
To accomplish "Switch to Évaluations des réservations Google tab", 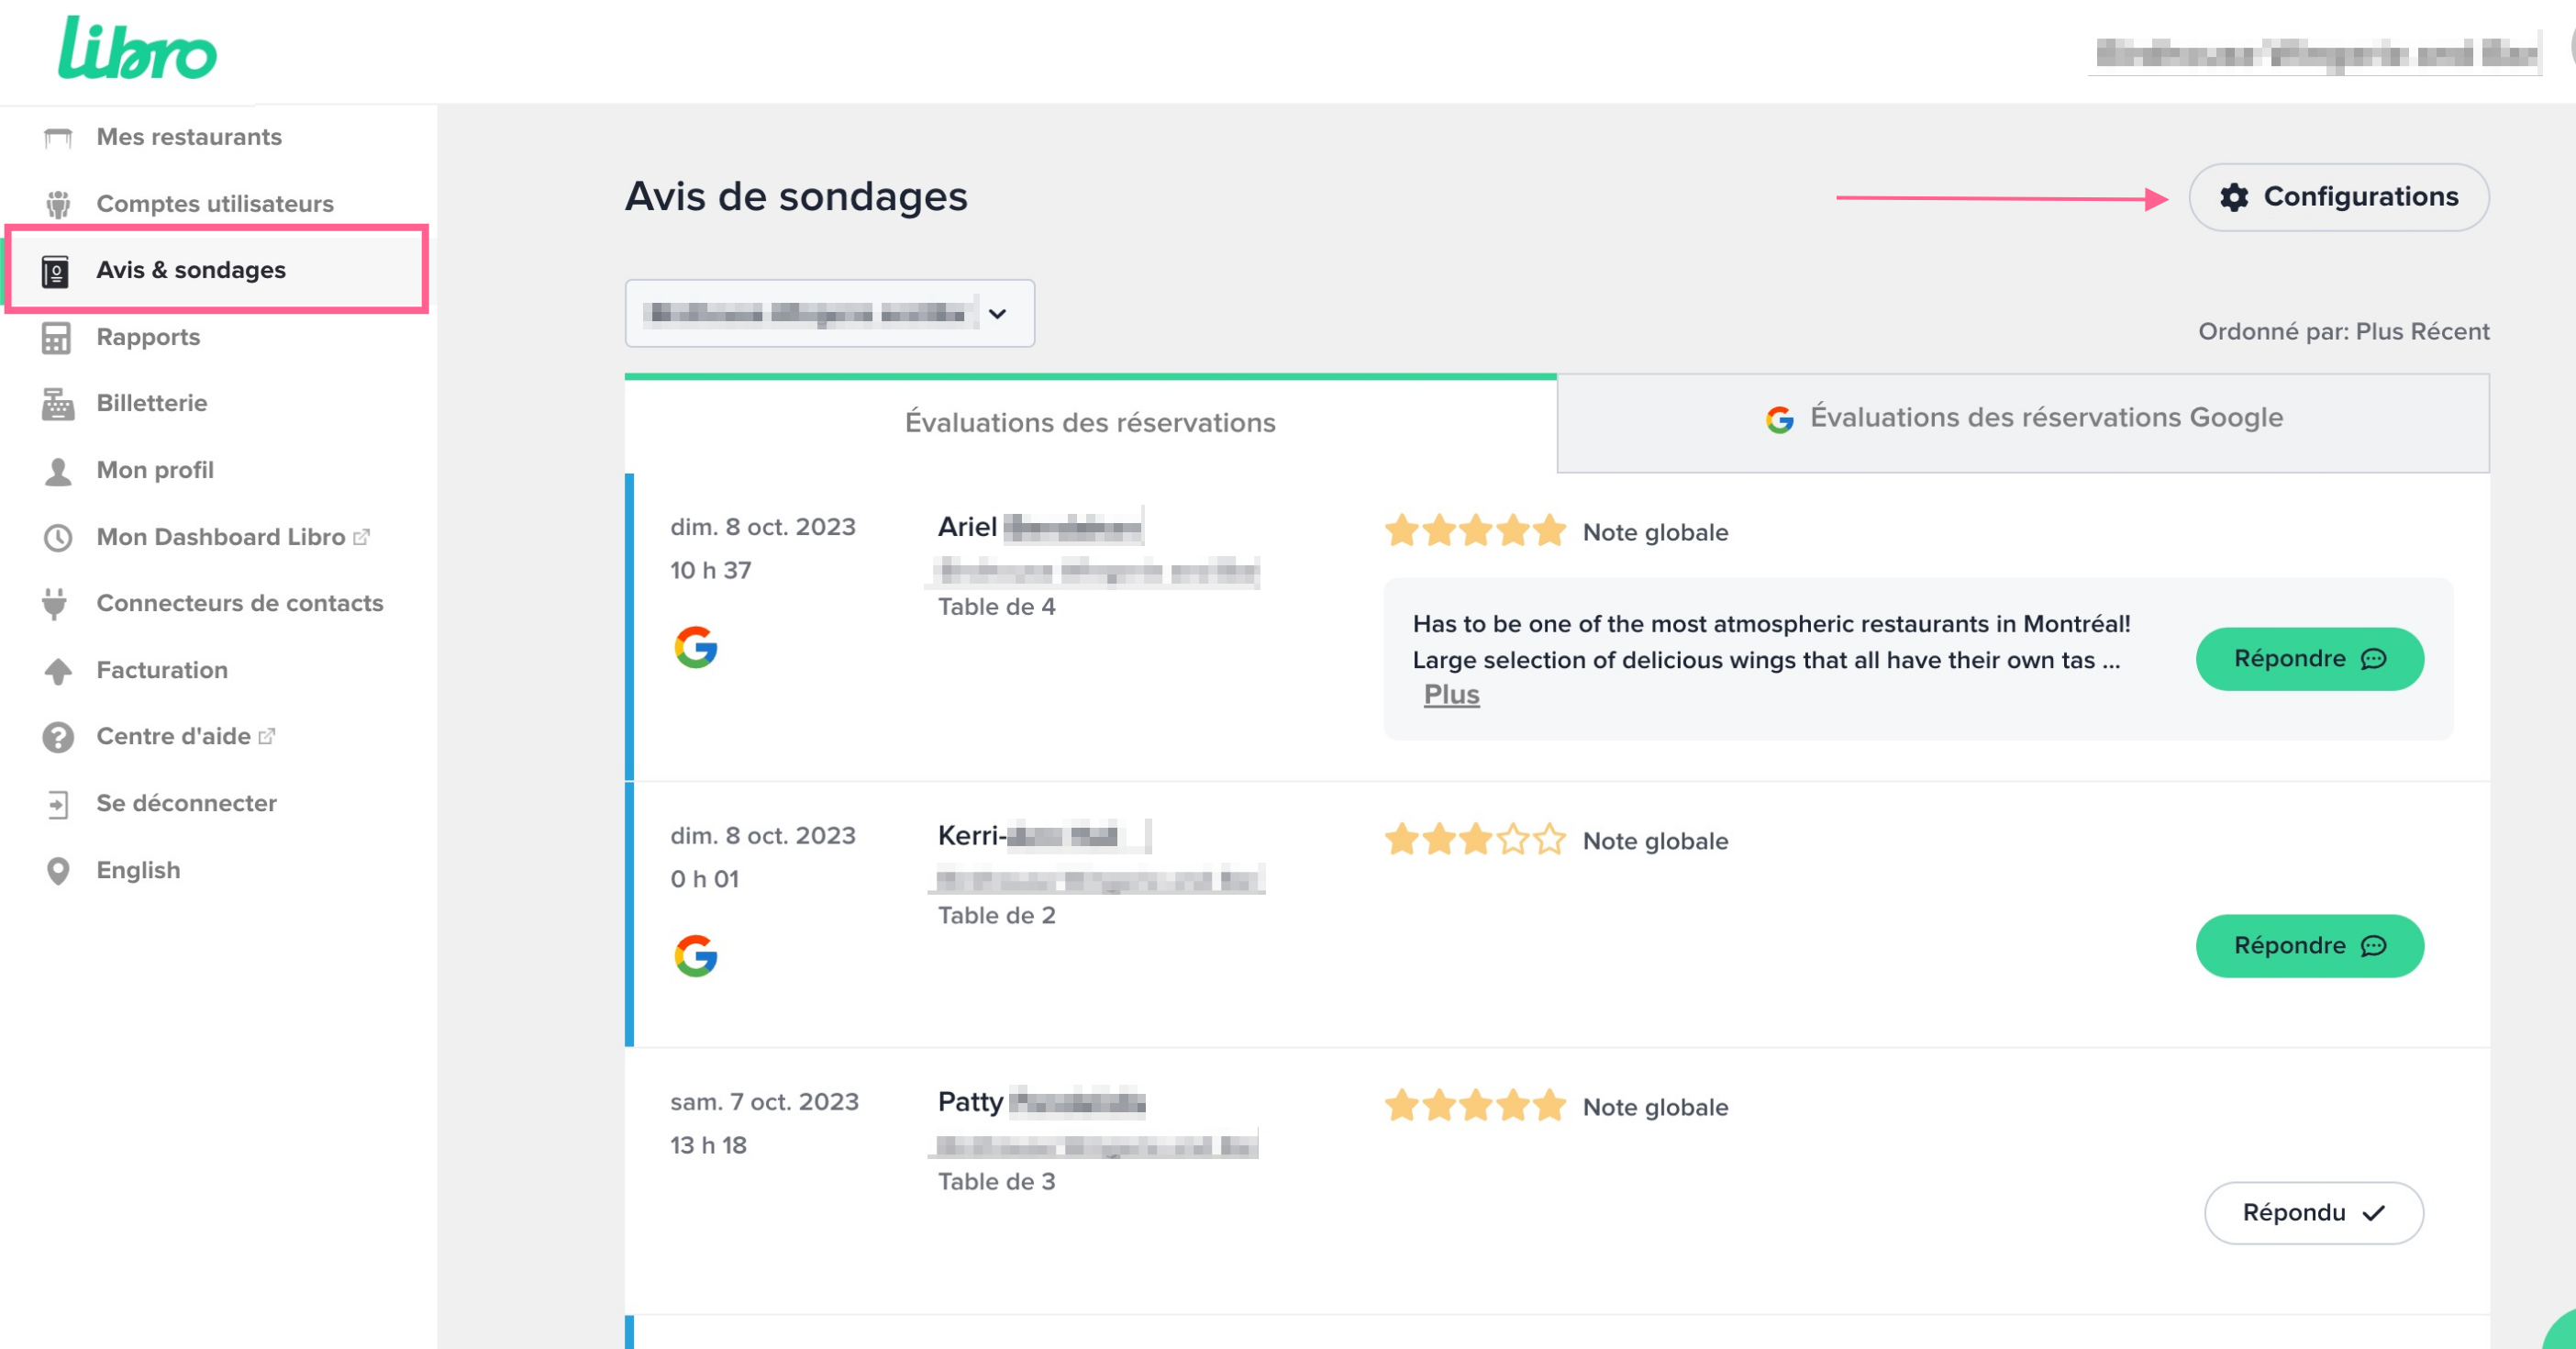I will pos(2023,418).
